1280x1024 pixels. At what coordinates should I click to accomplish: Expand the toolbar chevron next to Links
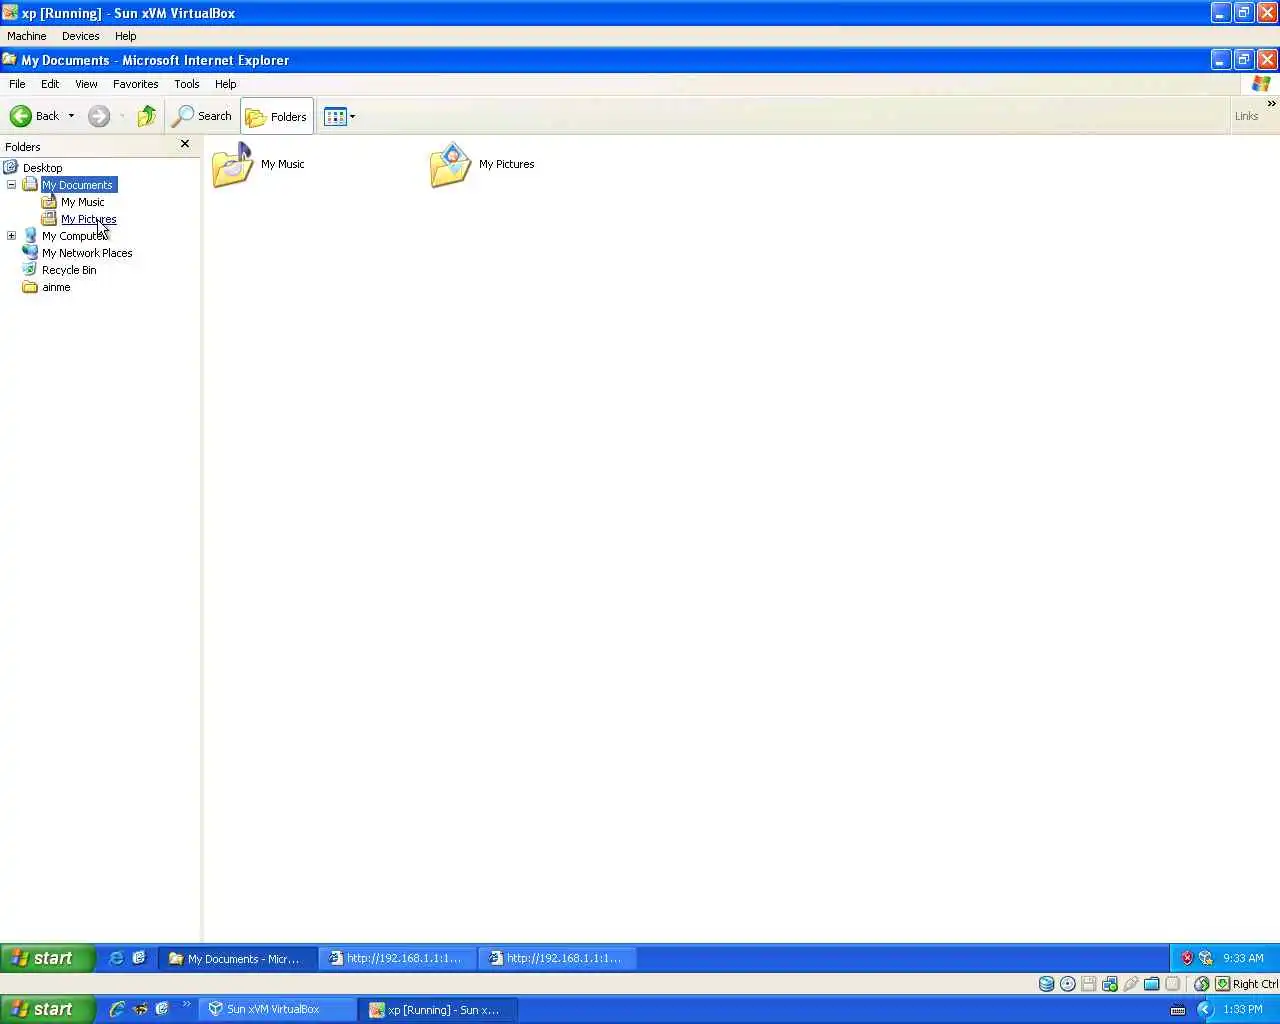[1271, 103]
